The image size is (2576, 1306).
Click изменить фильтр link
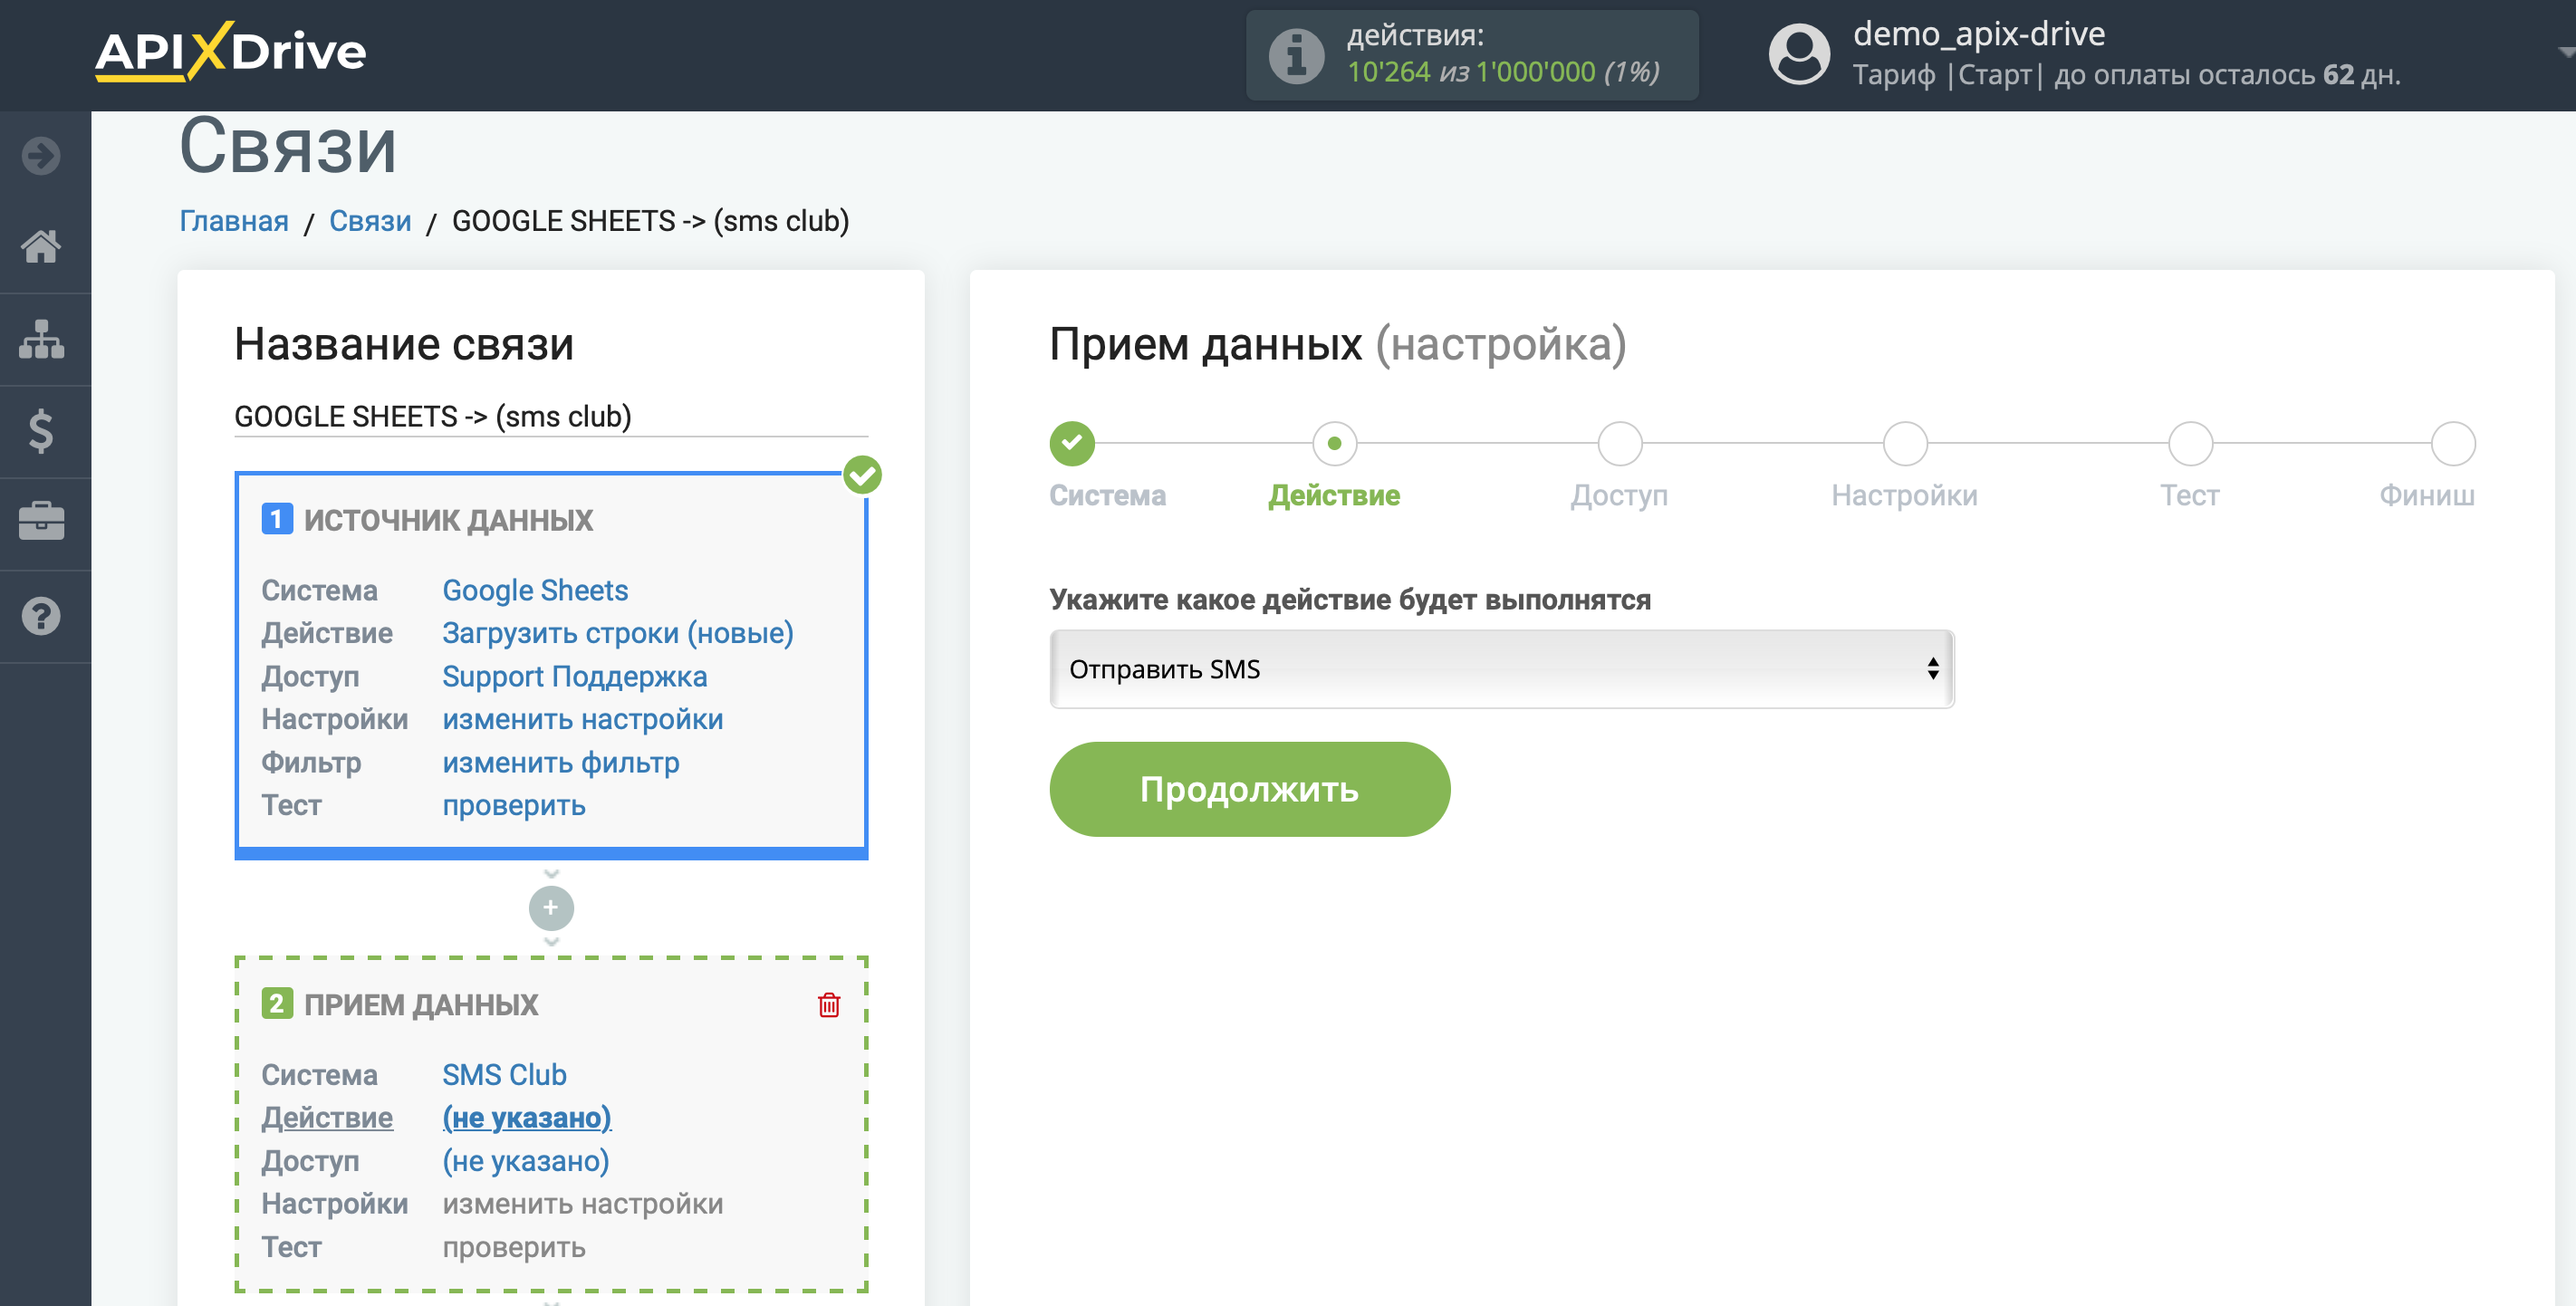[561, 762]
